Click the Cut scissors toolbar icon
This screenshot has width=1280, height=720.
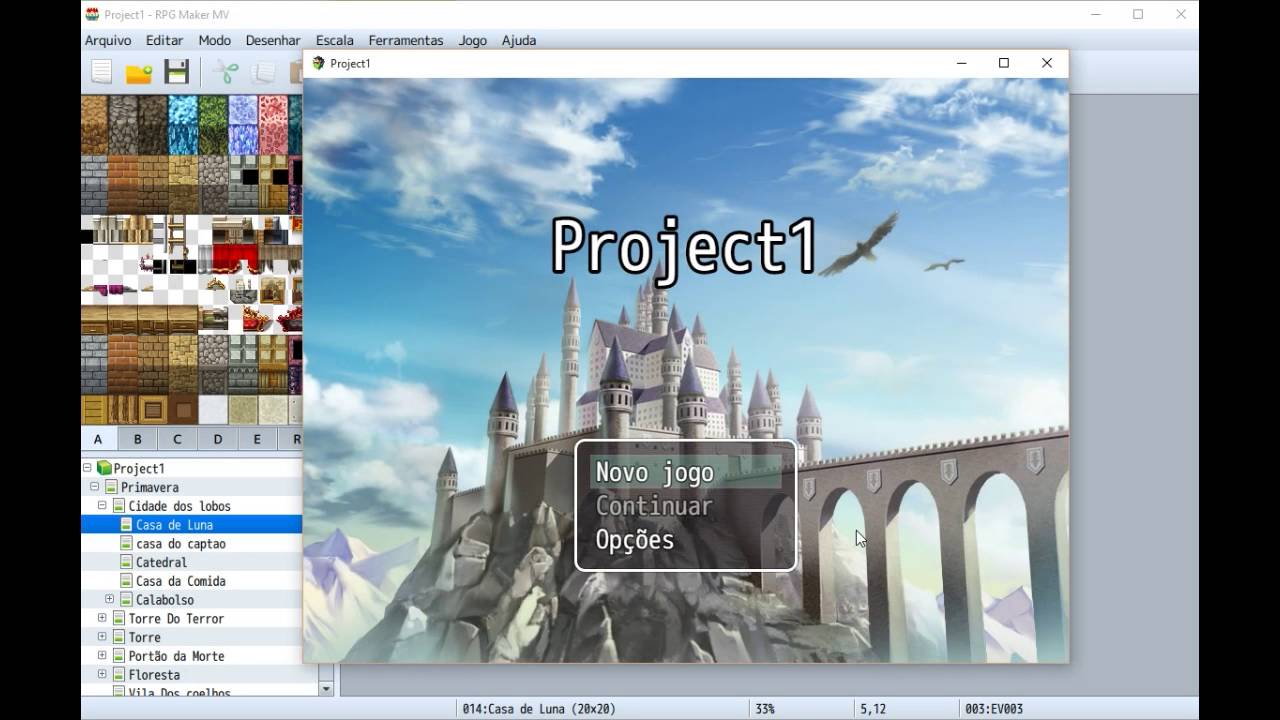coord(227,72)
